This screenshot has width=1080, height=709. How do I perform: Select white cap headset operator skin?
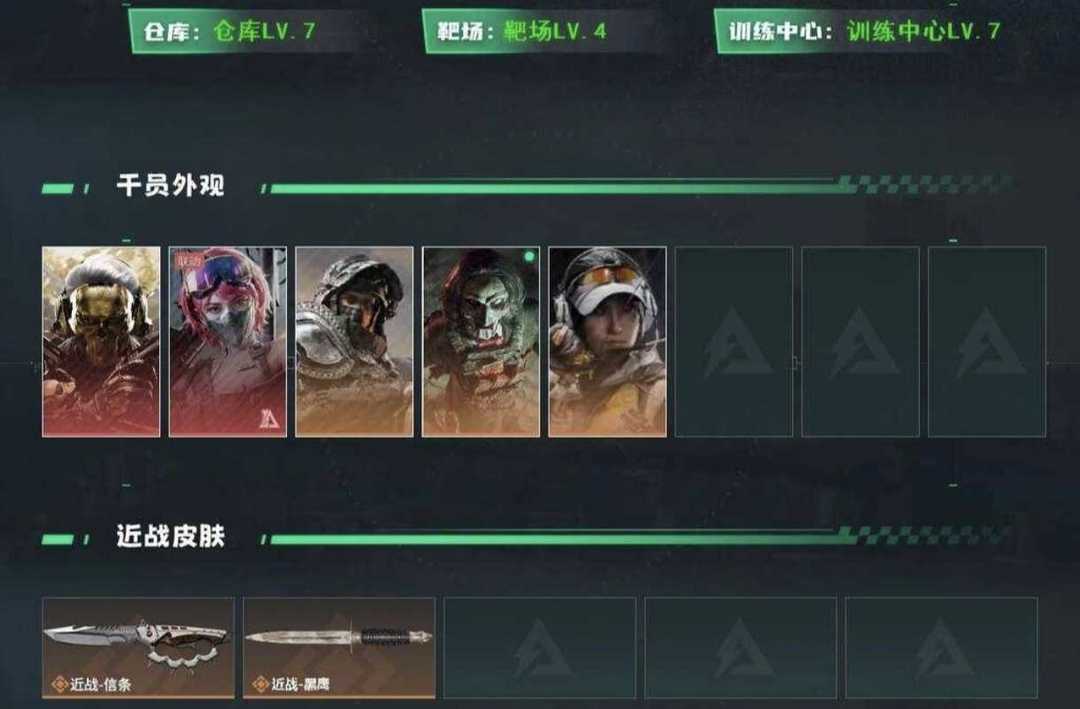(x=608, y=342)
